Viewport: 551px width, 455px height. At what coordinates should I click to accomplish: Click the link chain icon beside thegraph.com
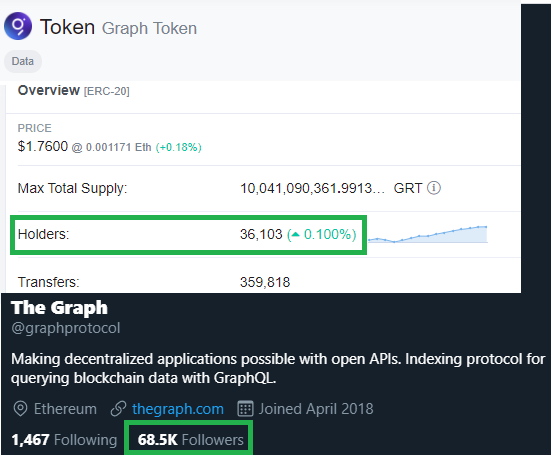coord(118,409)
